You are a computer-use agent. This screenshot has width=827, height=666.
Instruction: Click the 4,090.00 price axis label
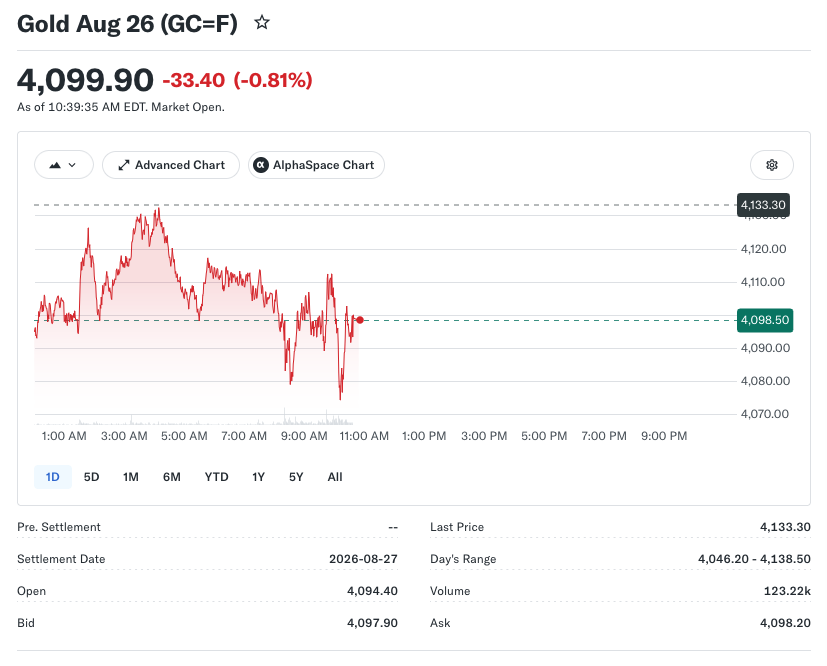765,348
